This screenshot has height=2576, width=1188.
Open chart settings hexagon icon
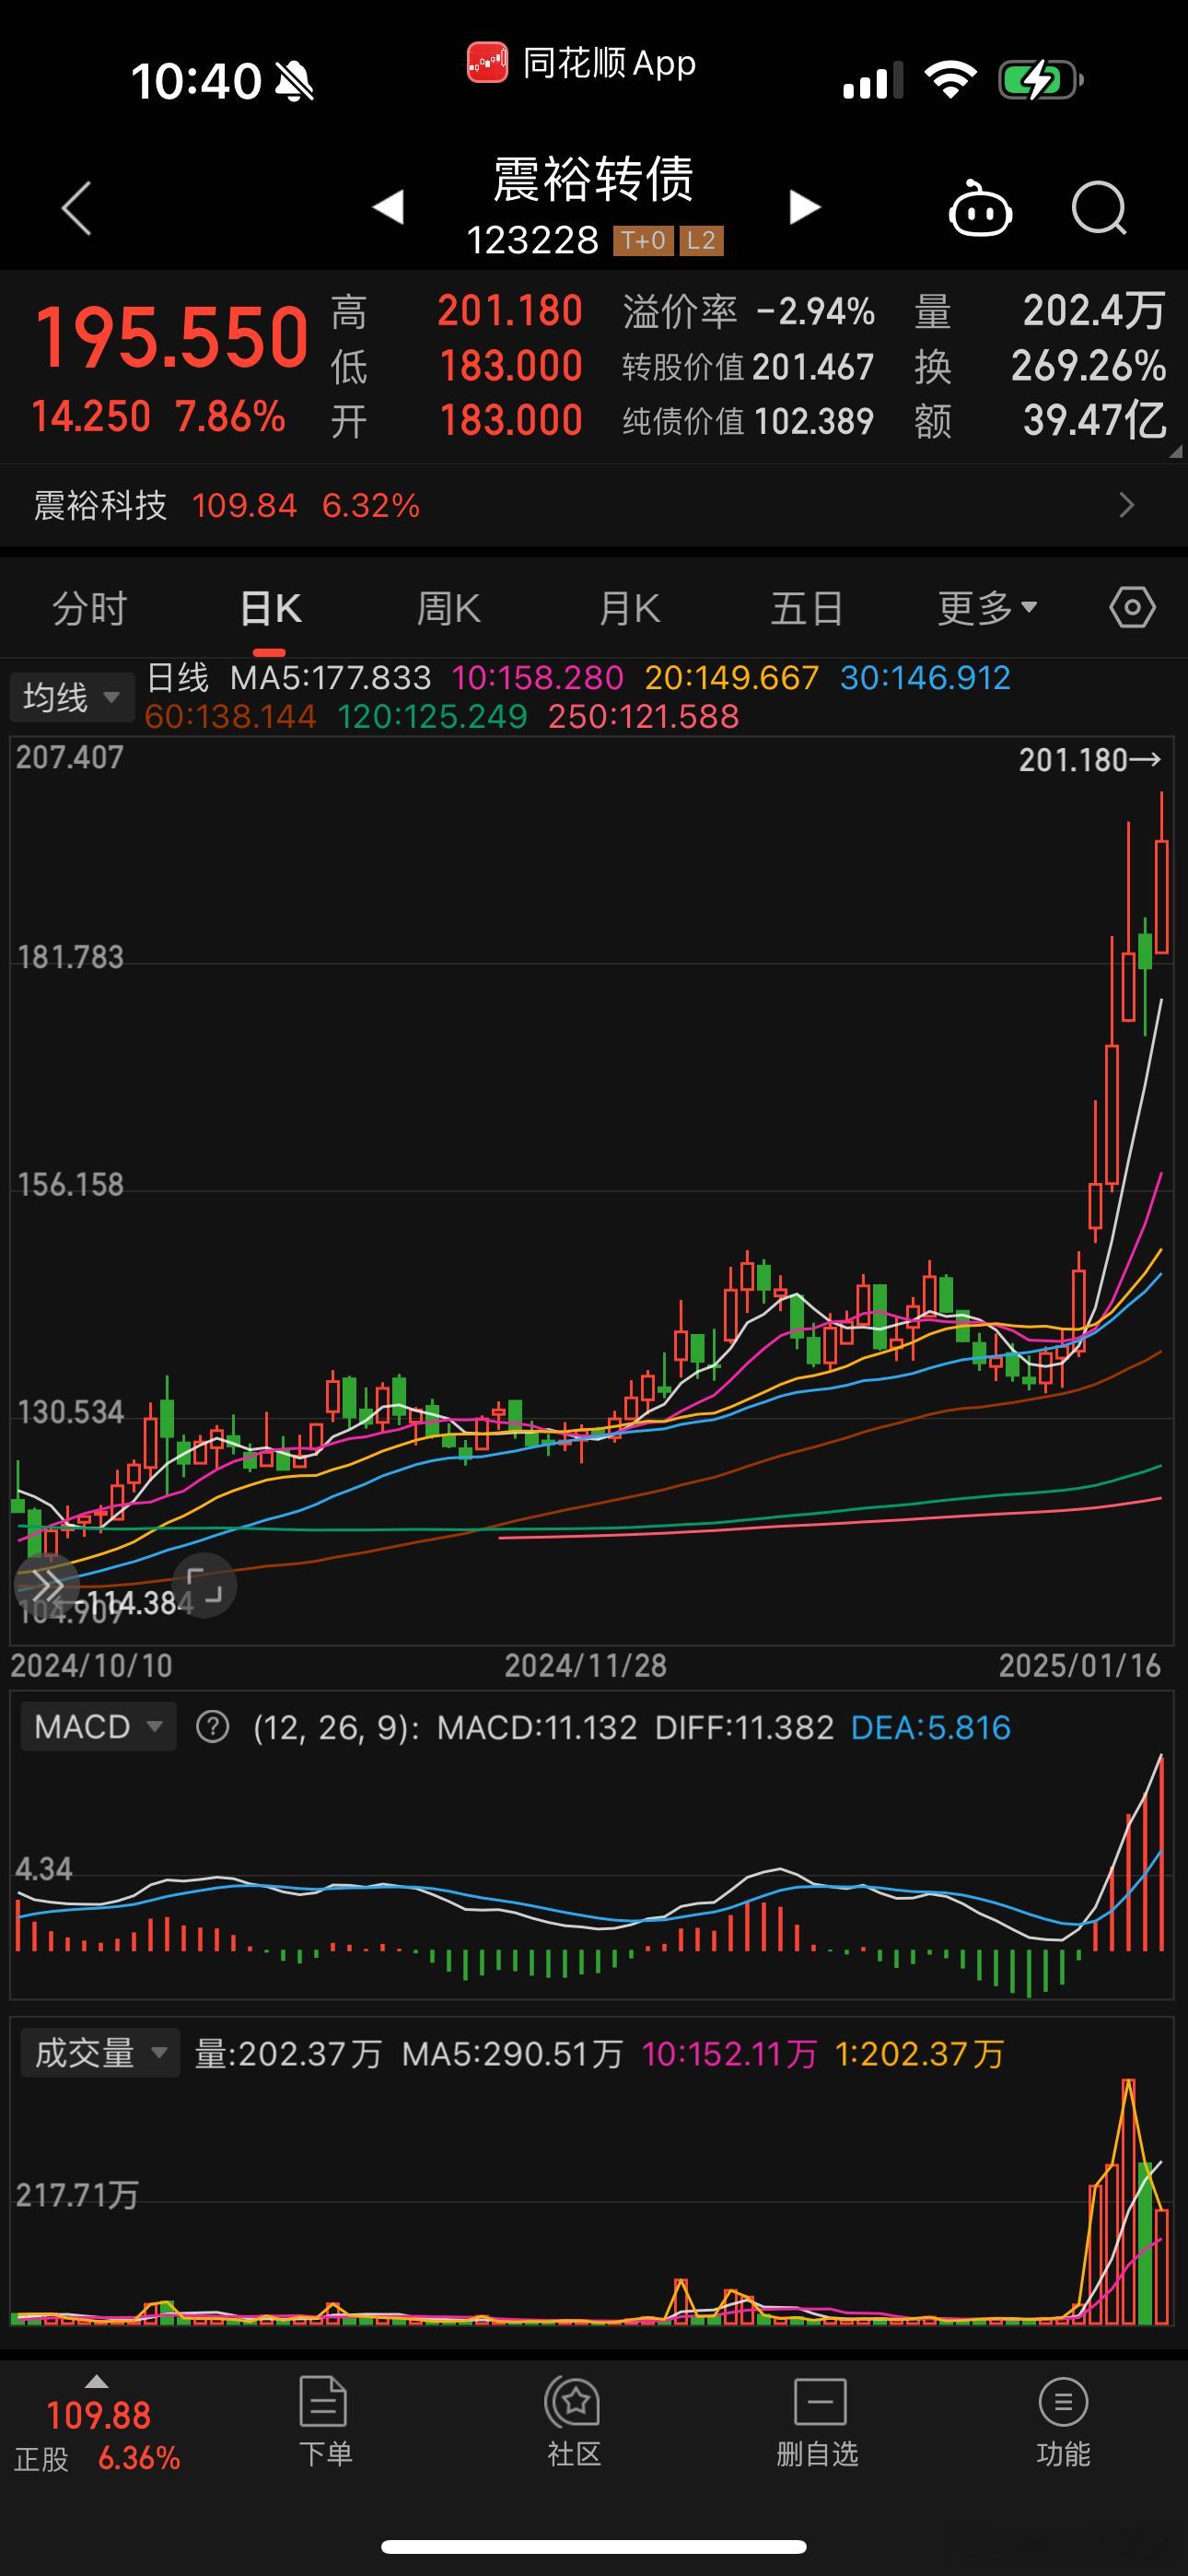click(1132, 607)
